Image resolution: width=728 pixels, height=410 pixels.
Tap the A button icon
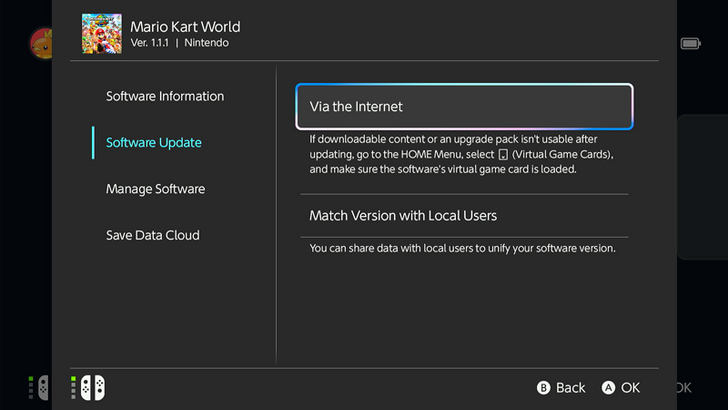[x=608, y=388]
